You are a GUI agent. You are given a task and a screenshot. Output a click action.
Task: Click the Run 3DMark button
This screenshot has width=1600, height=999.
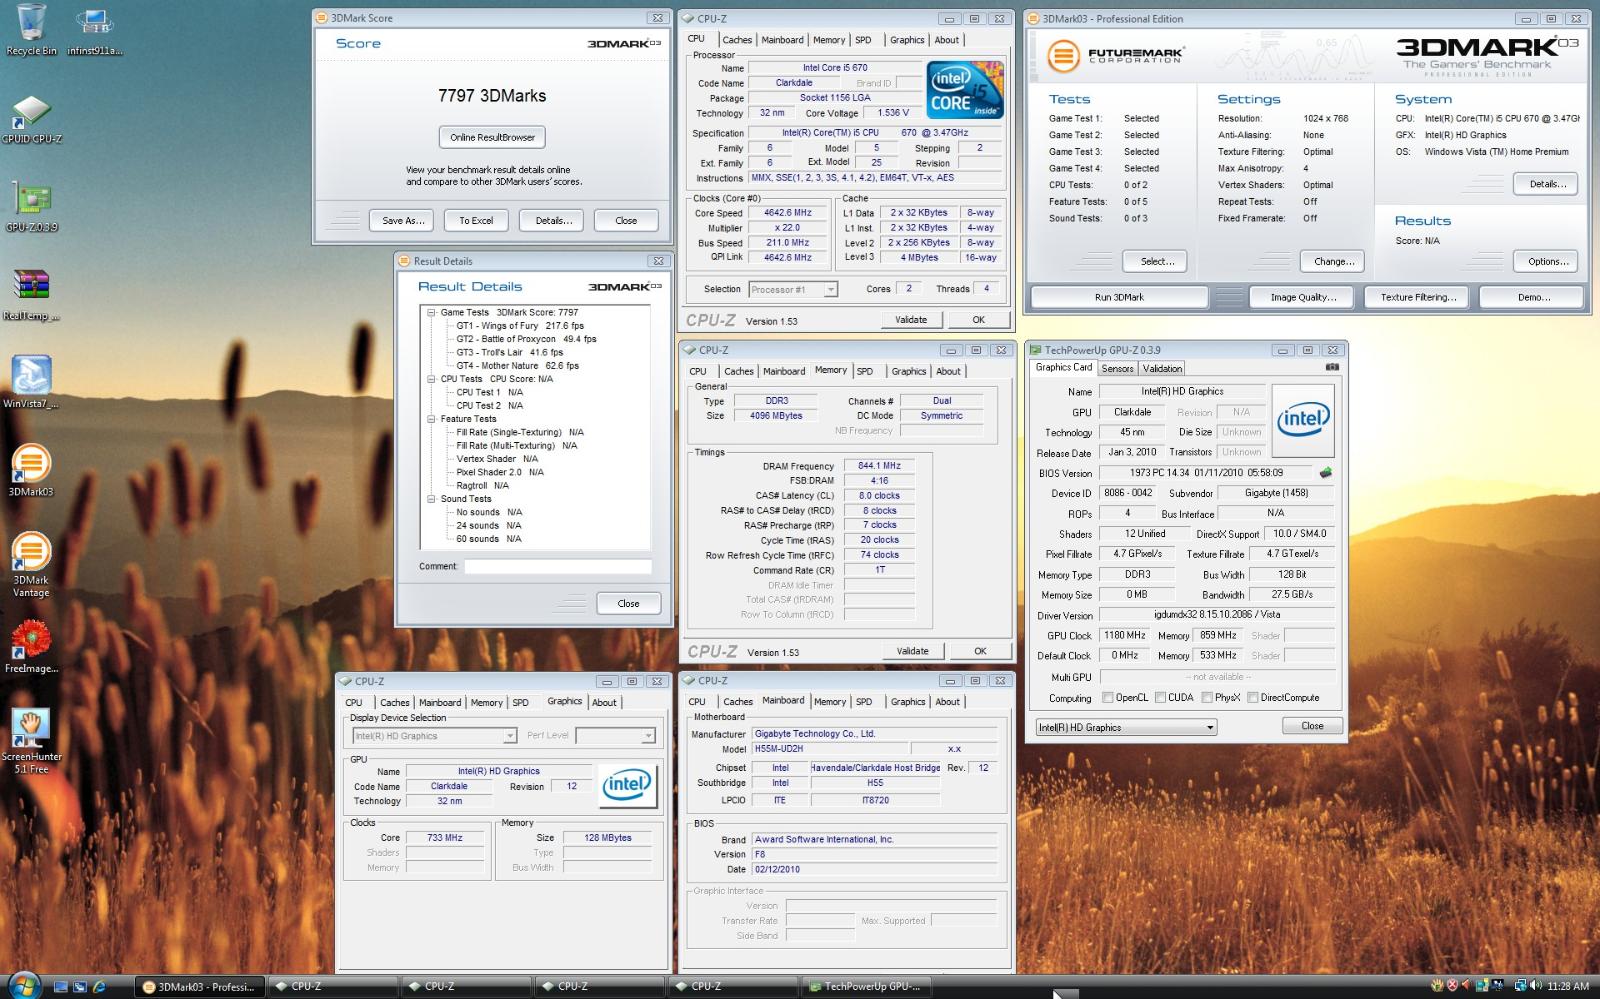pyautogui.click(x=1119, y=297)
